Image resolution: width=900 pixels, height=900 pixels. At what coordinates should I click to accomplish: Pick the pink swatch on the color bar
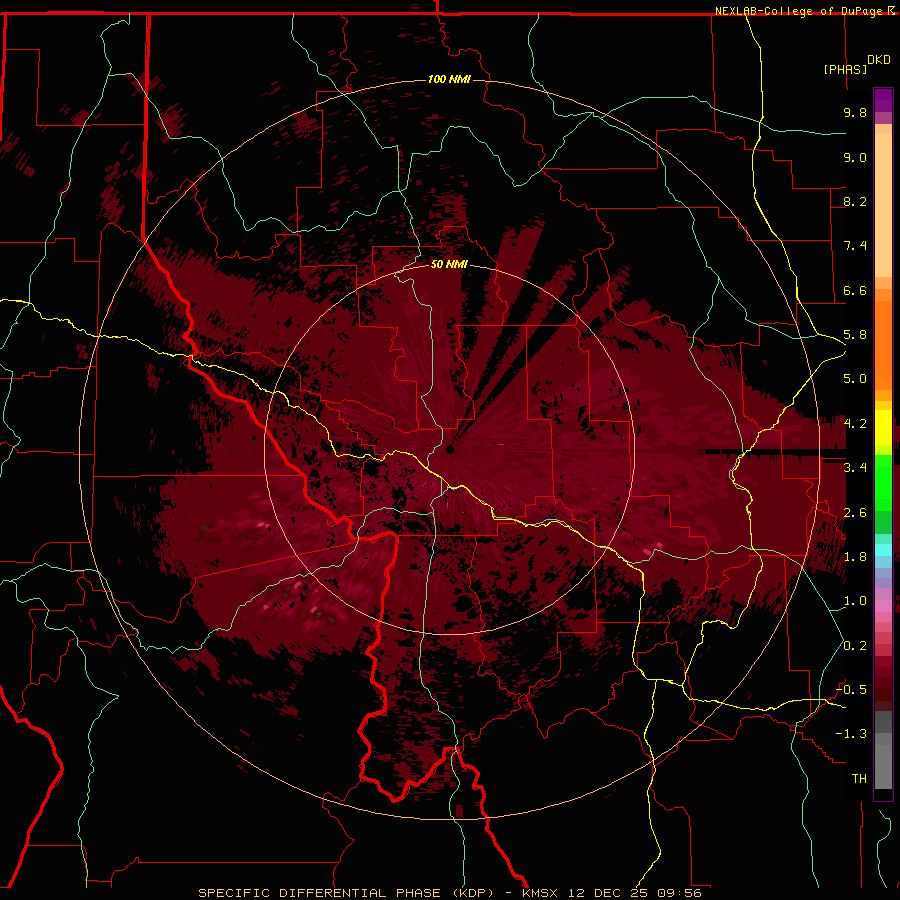[883, 606]
